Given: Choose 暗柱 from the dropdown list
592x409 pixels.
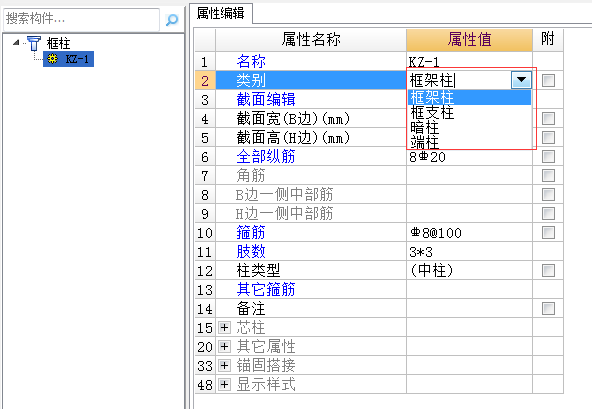Looking at the screenshot, I should (x=469, y=128).
